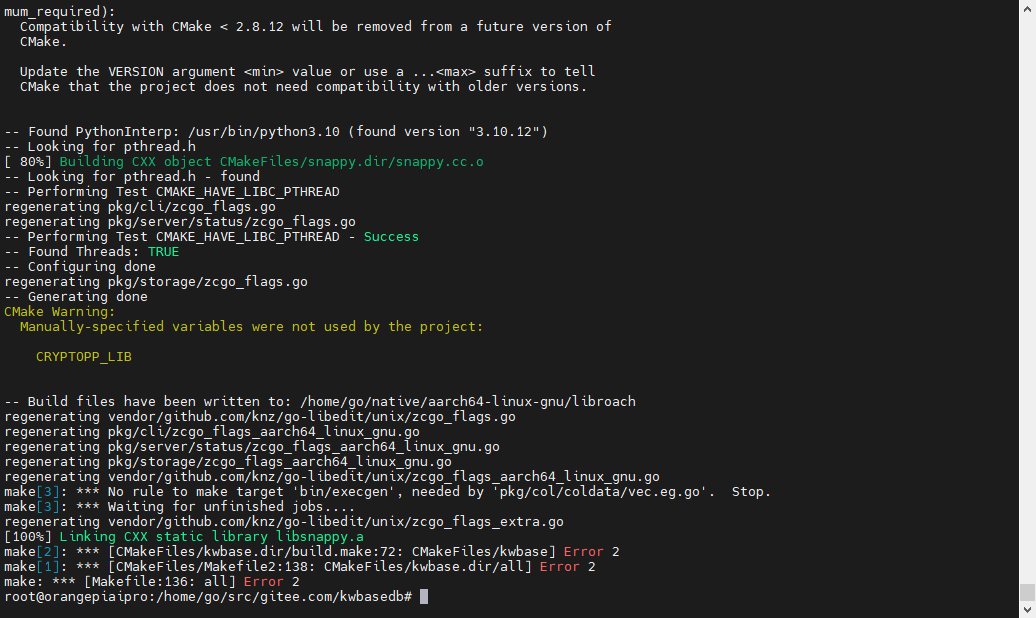The width and height of the screenshot is (1036, 618).
Task: Click the red 'Error' on Makefile:136 line
Action: (263, 582)
